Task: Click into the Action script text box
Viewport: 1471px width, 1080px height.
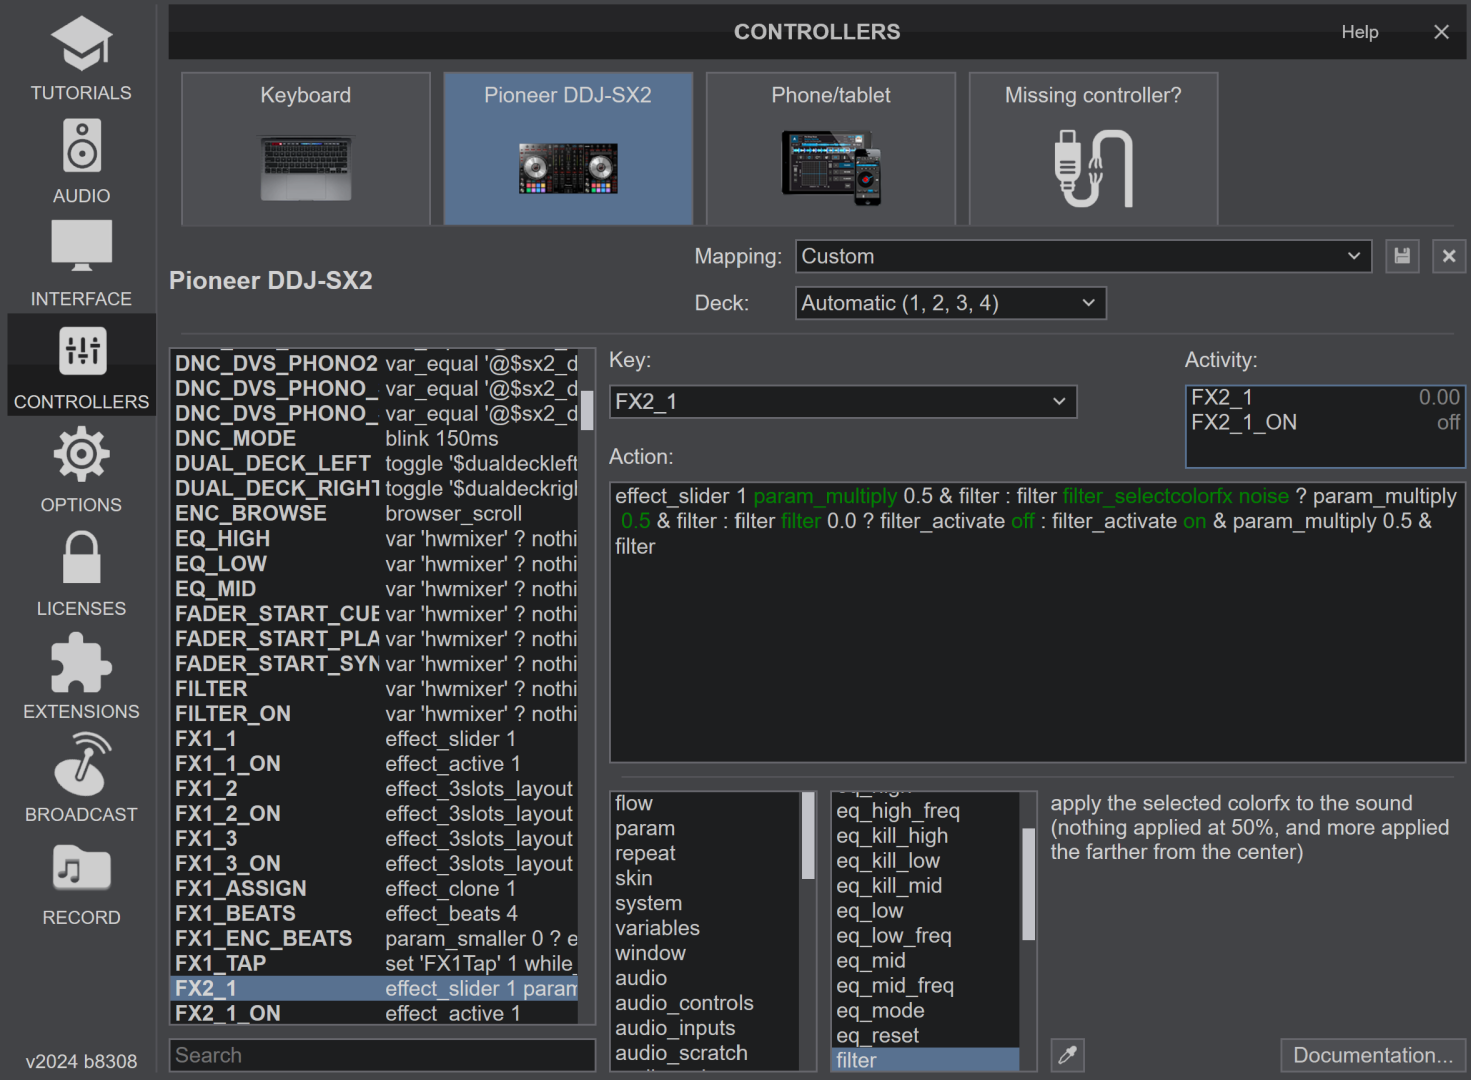Action: tap(1037, 622)
